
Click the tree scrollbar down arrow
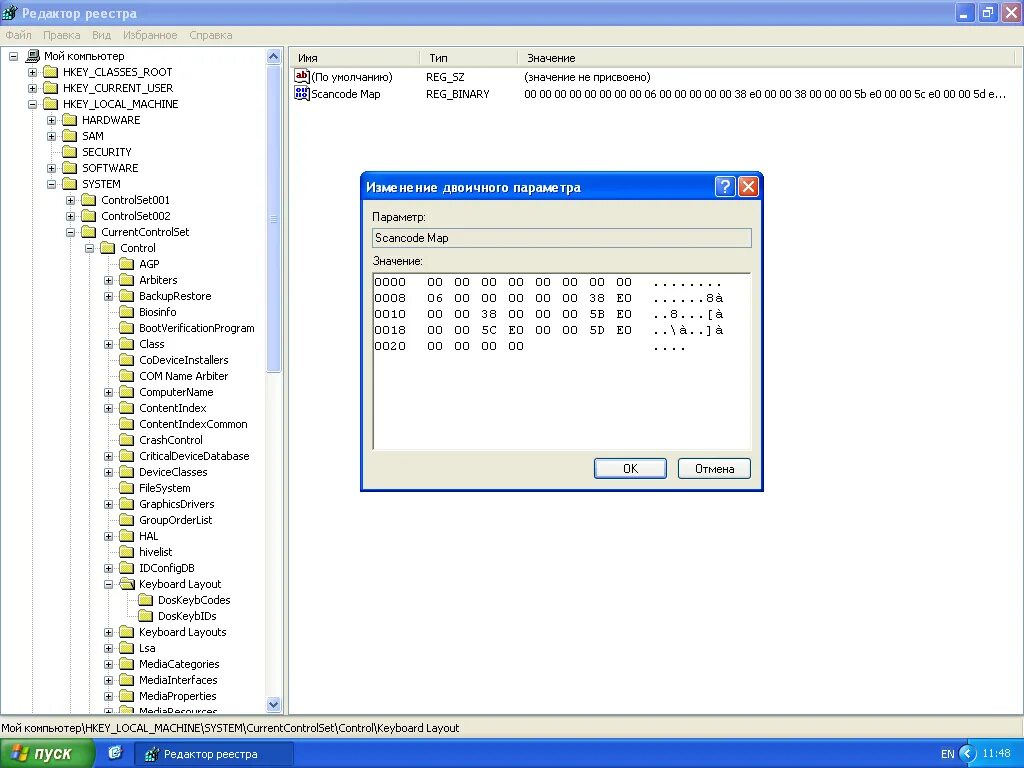(274, 705)
